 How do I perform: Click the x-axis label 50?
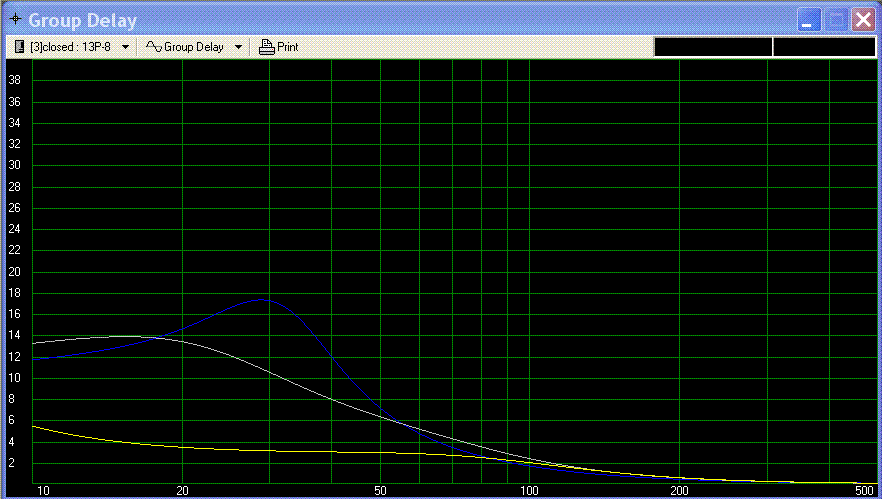tap(380, 491)
